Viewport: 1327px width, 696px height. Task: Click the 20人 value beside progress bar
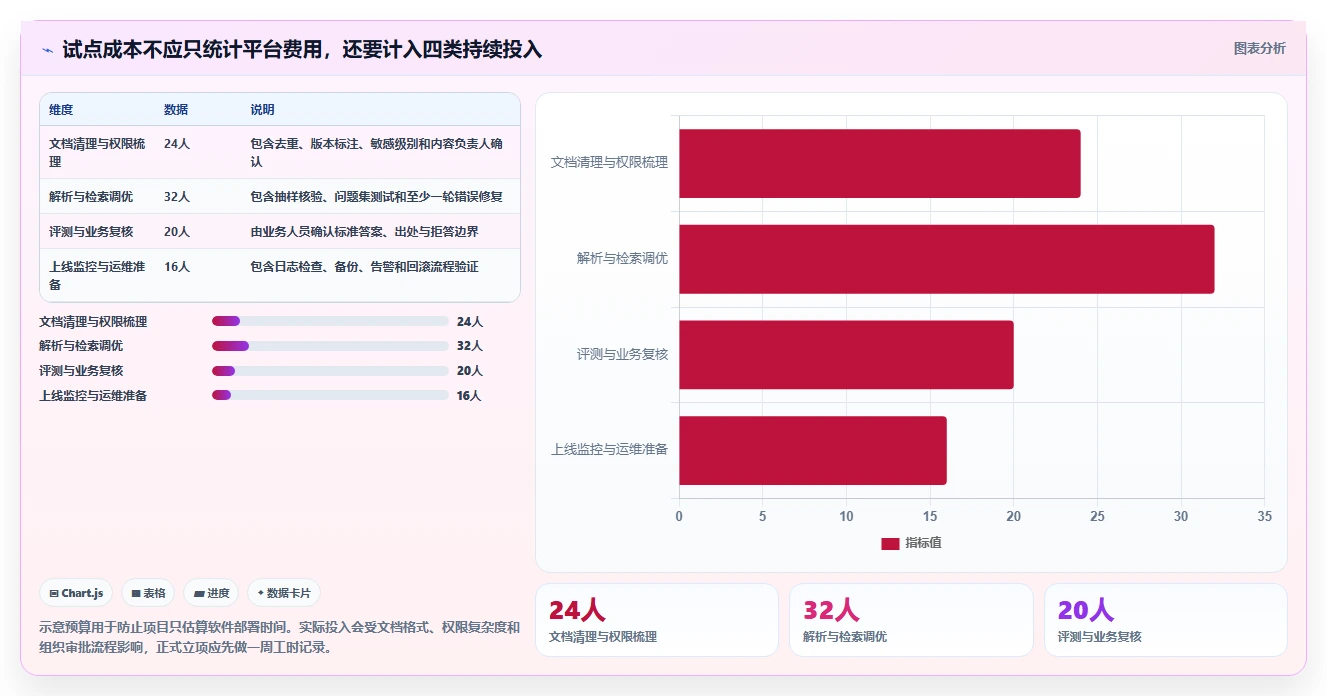pos(470,371)
